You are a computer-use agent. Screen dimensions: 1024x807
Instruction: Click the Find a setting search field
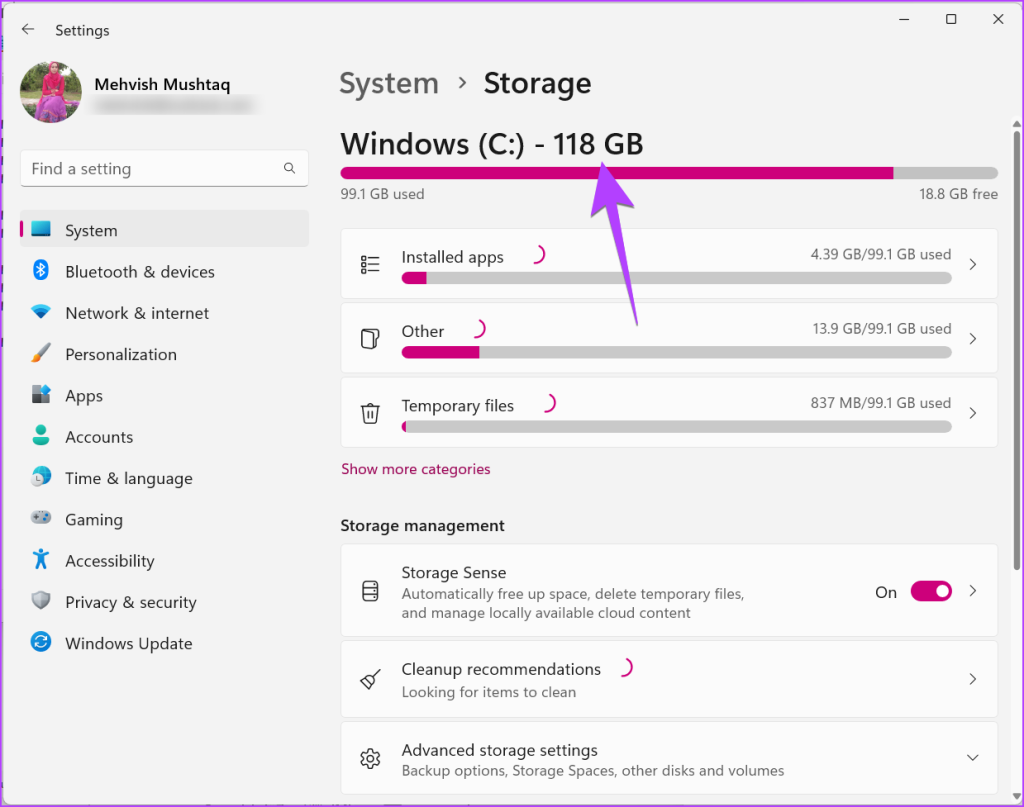150,169
